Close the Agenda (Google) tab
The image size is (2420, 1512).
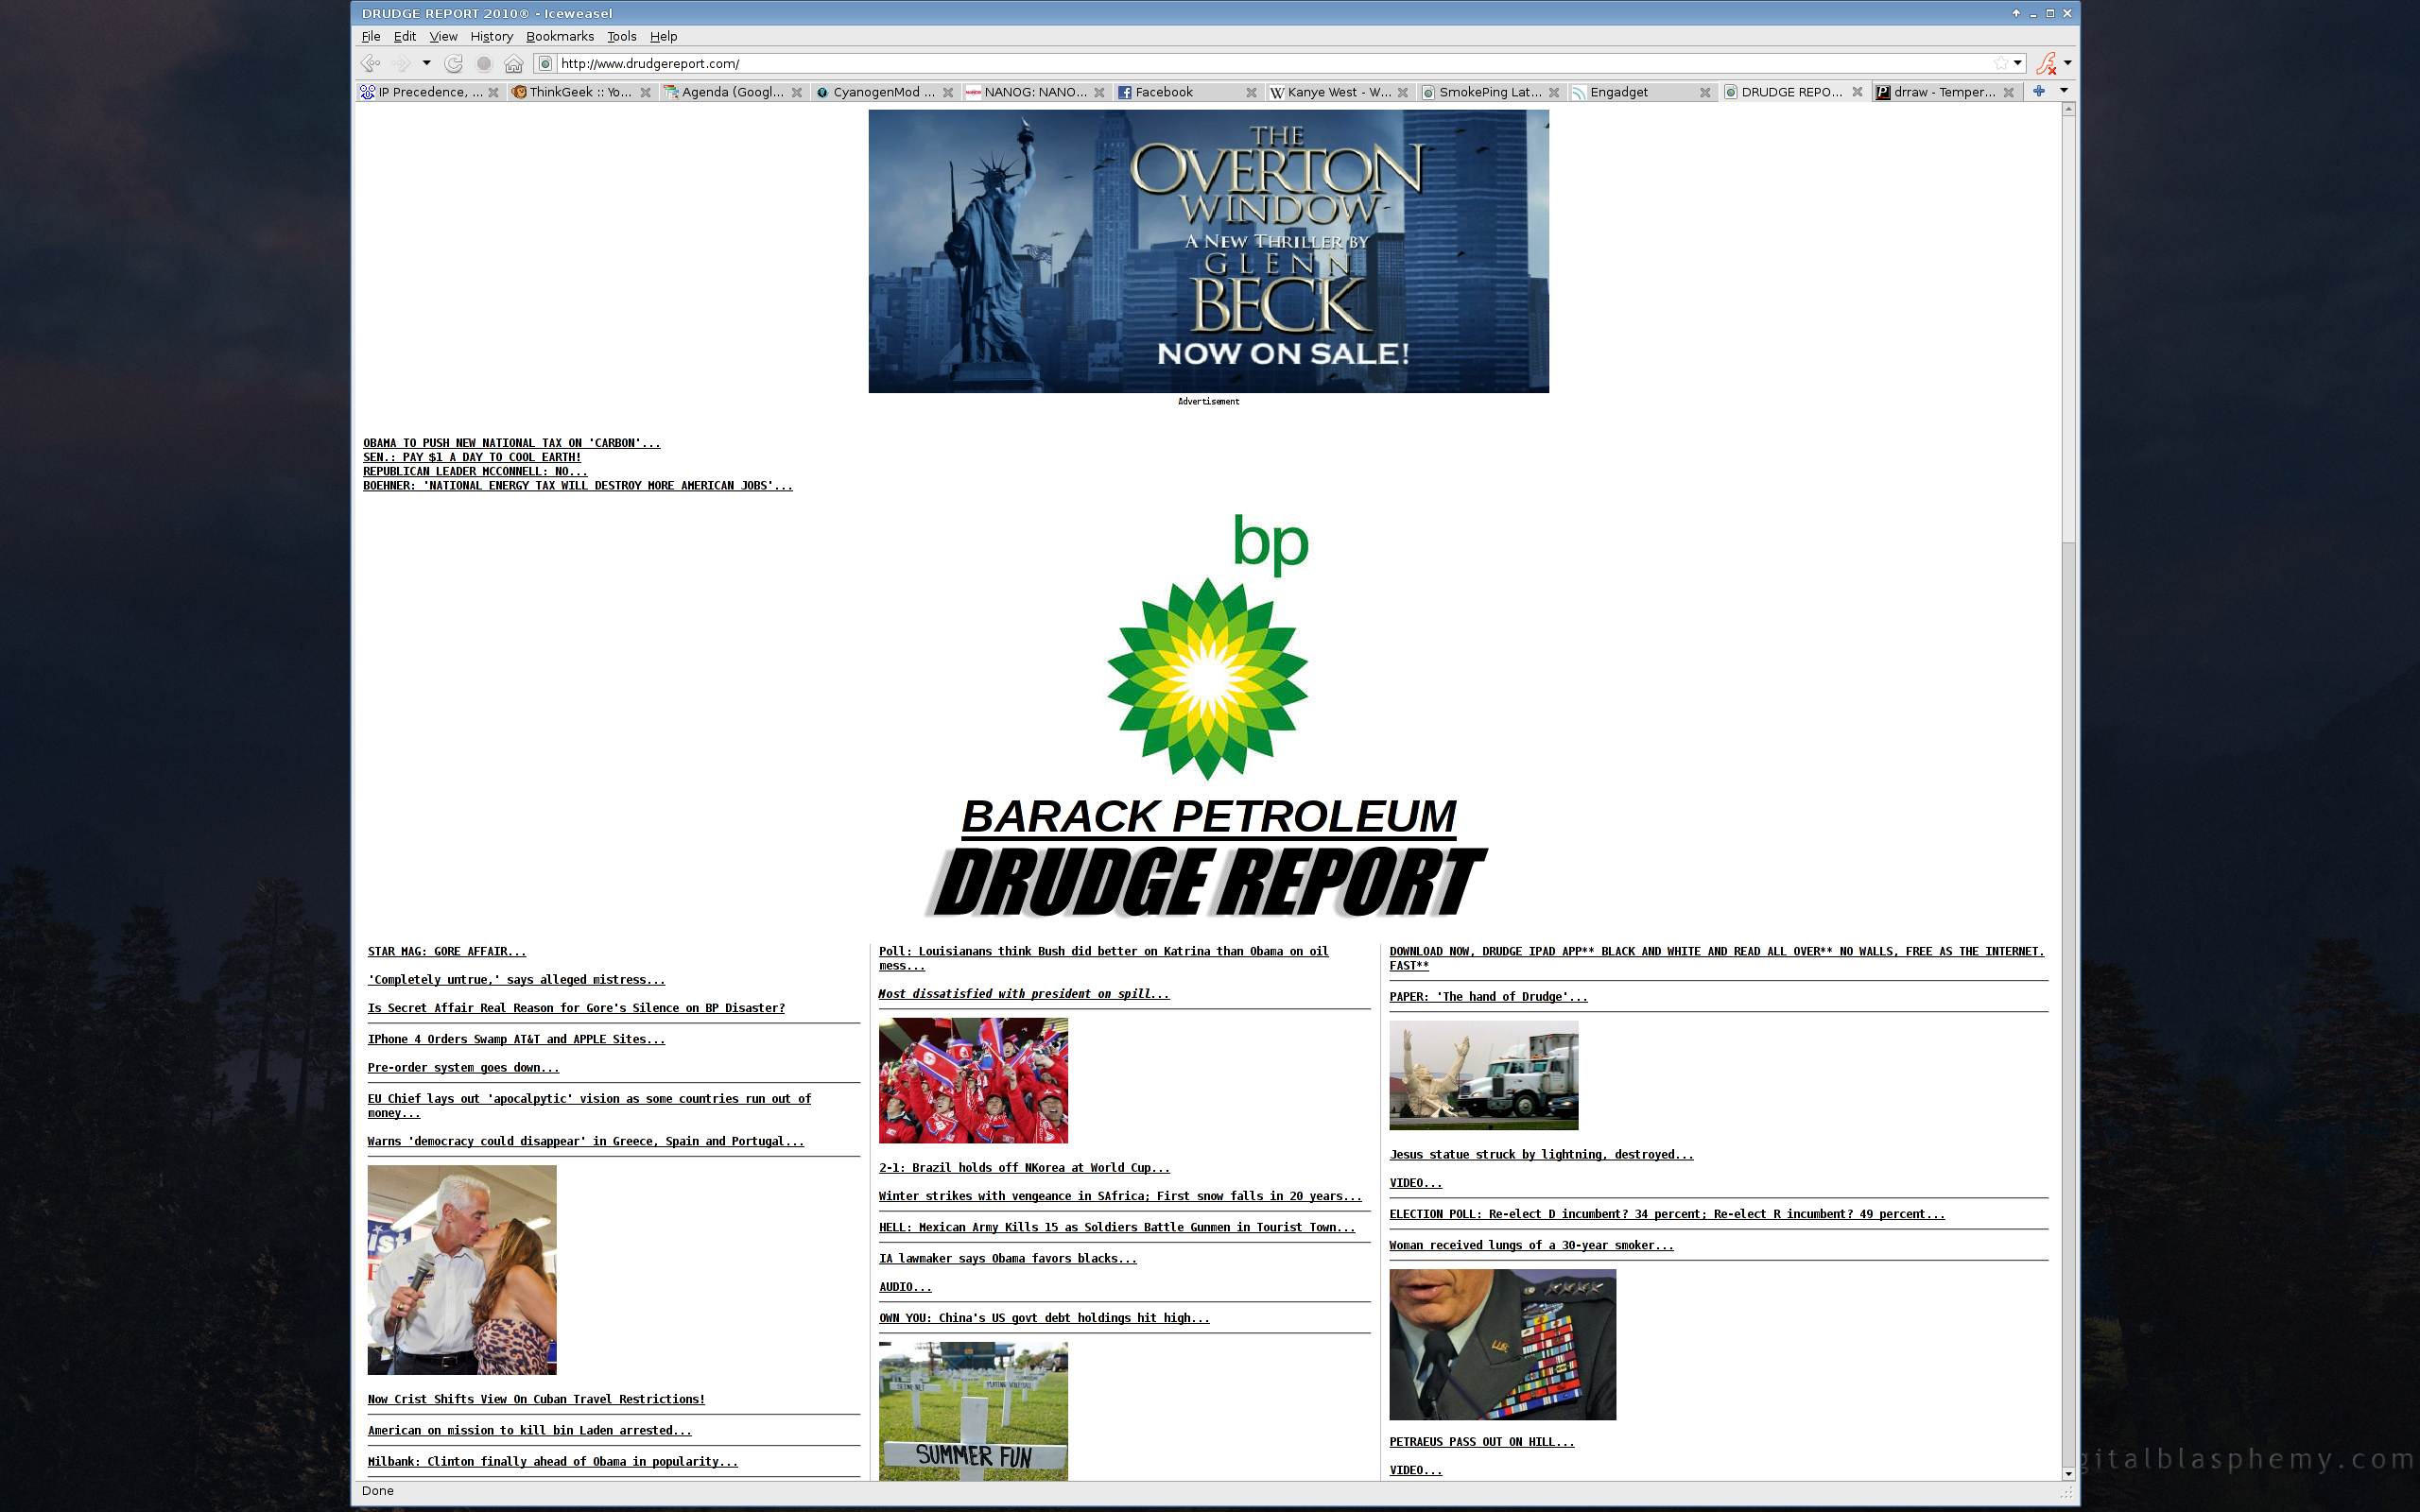coord(797,92)
